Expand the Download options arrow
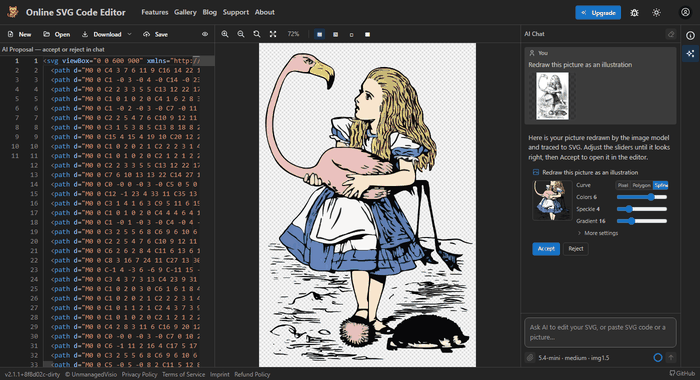The image size is (700, 380). click(x=129, y=34)
